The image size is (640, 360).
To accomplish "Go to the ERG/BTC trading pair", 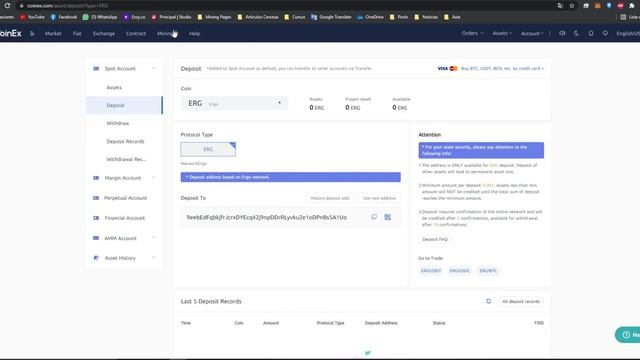I will point(488,271).
